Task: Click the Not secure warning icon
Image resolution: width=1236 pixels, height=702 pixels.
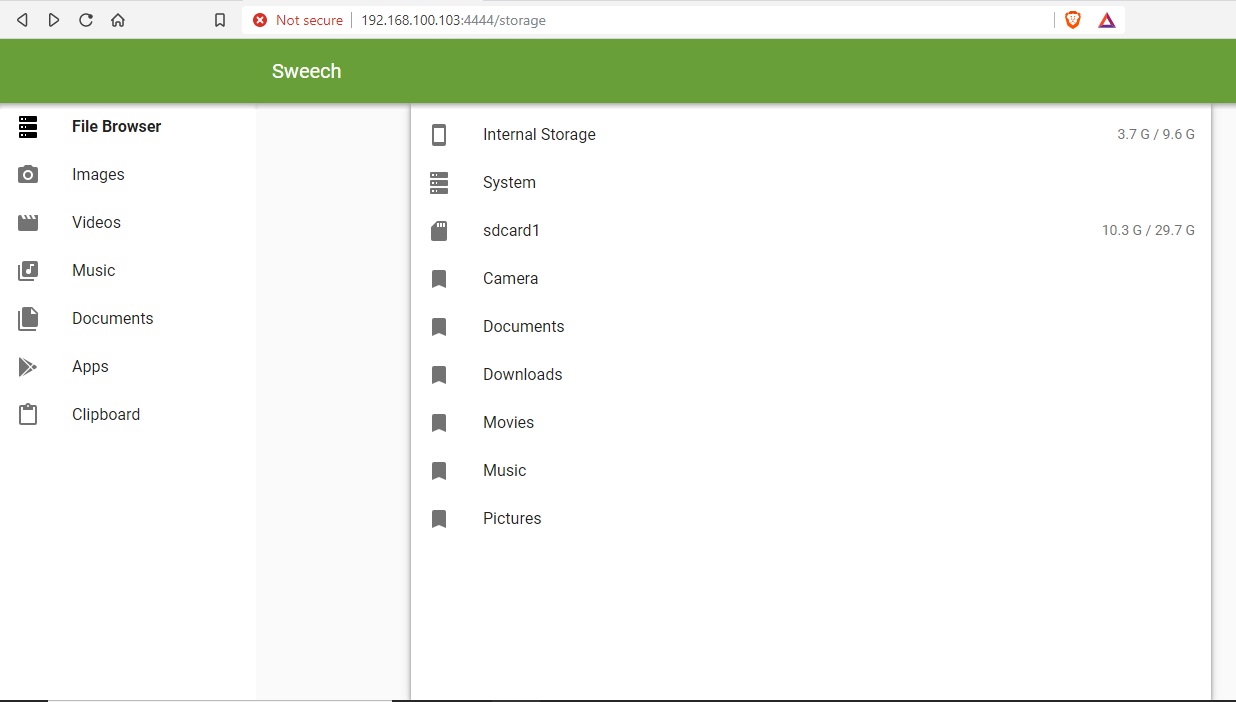Action: (260, 20)
